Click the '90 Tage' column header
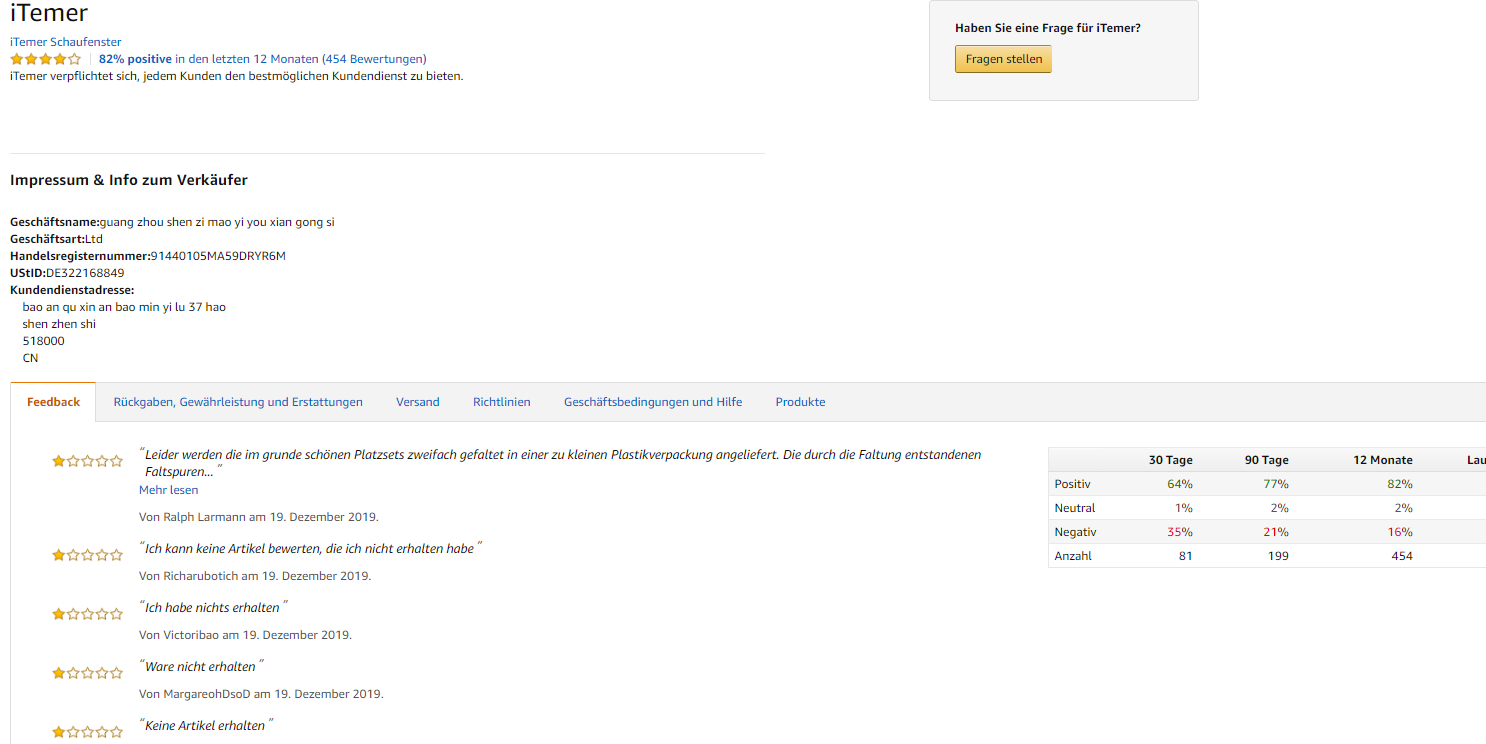 1266,460
